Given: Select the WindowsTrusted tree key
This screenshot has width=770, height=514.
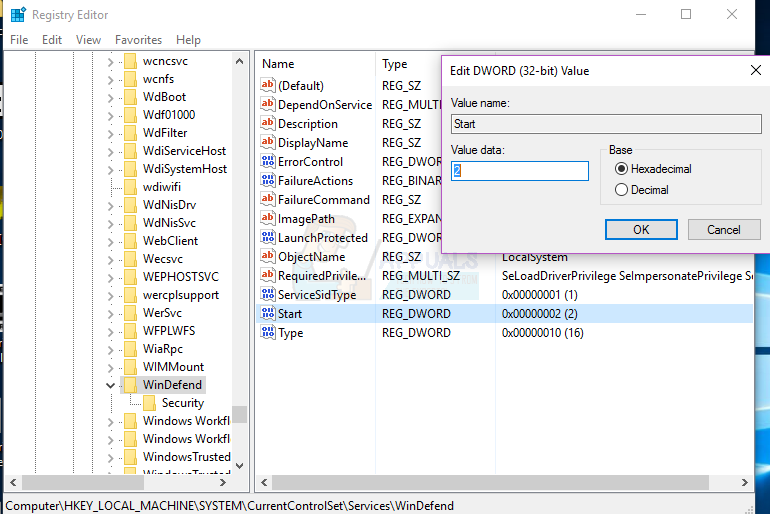Looking at the screenshot, I should click(187, 457).
